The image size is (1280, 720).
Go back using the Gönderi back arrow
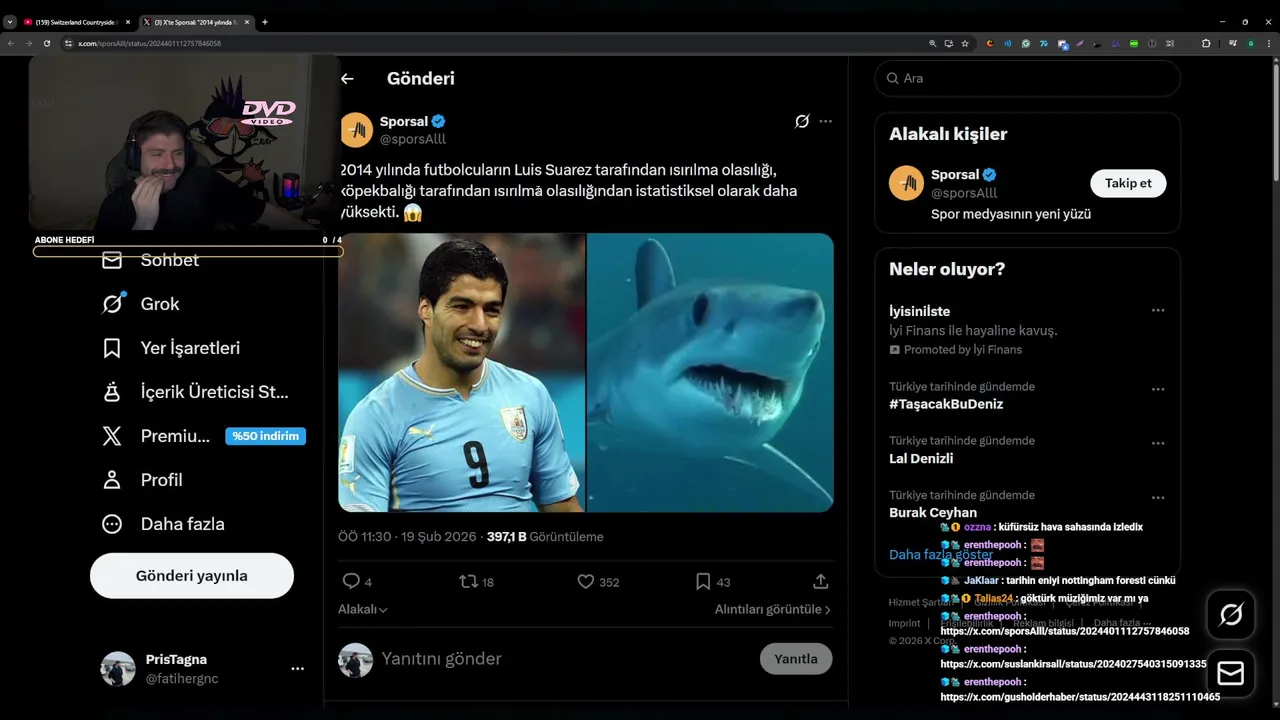[x=347, y=78]
